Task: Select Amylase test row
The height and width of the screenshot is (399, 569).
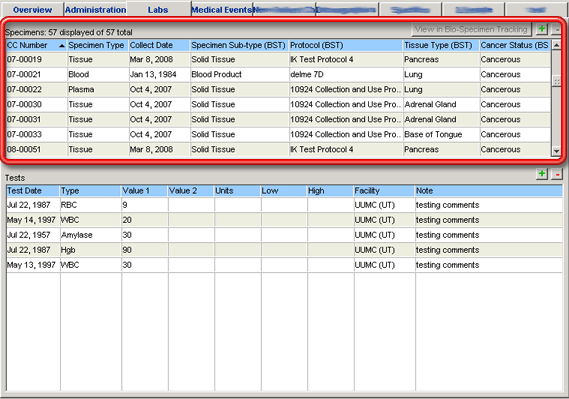Action: click(x=284, y=235)
